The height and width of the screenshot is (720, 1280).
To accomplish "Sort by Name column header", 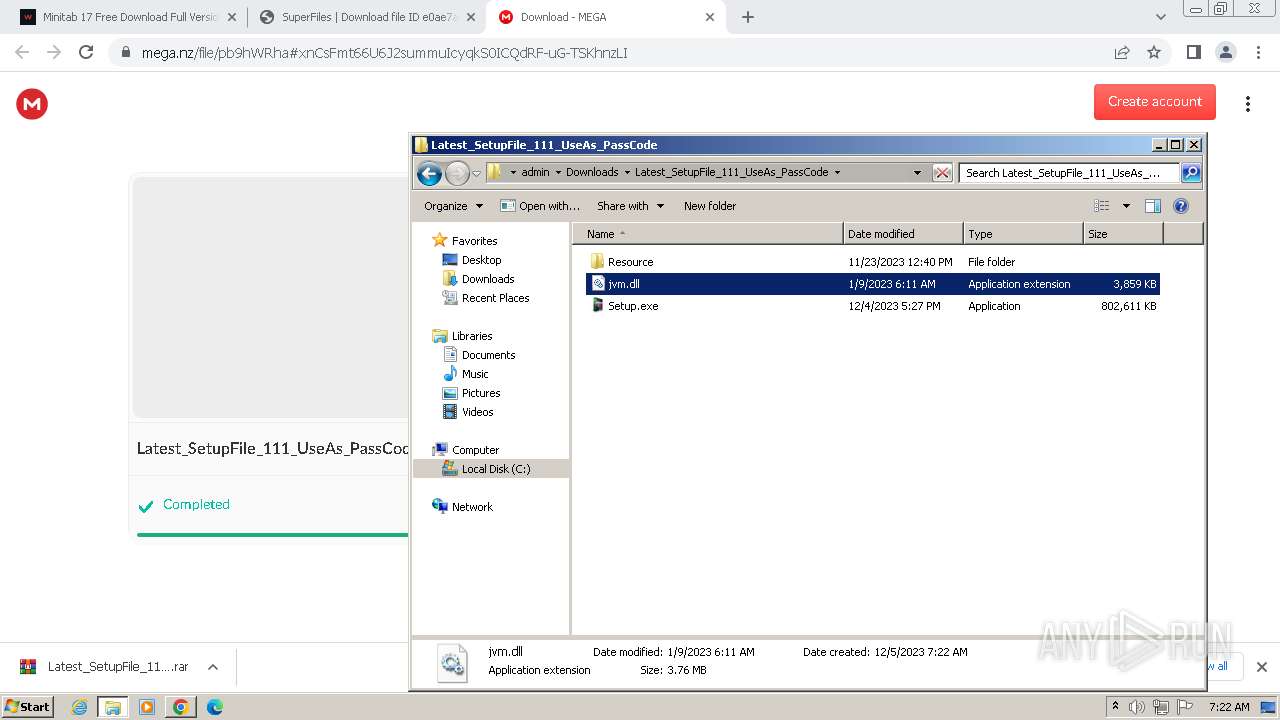I will click(707, 234).
